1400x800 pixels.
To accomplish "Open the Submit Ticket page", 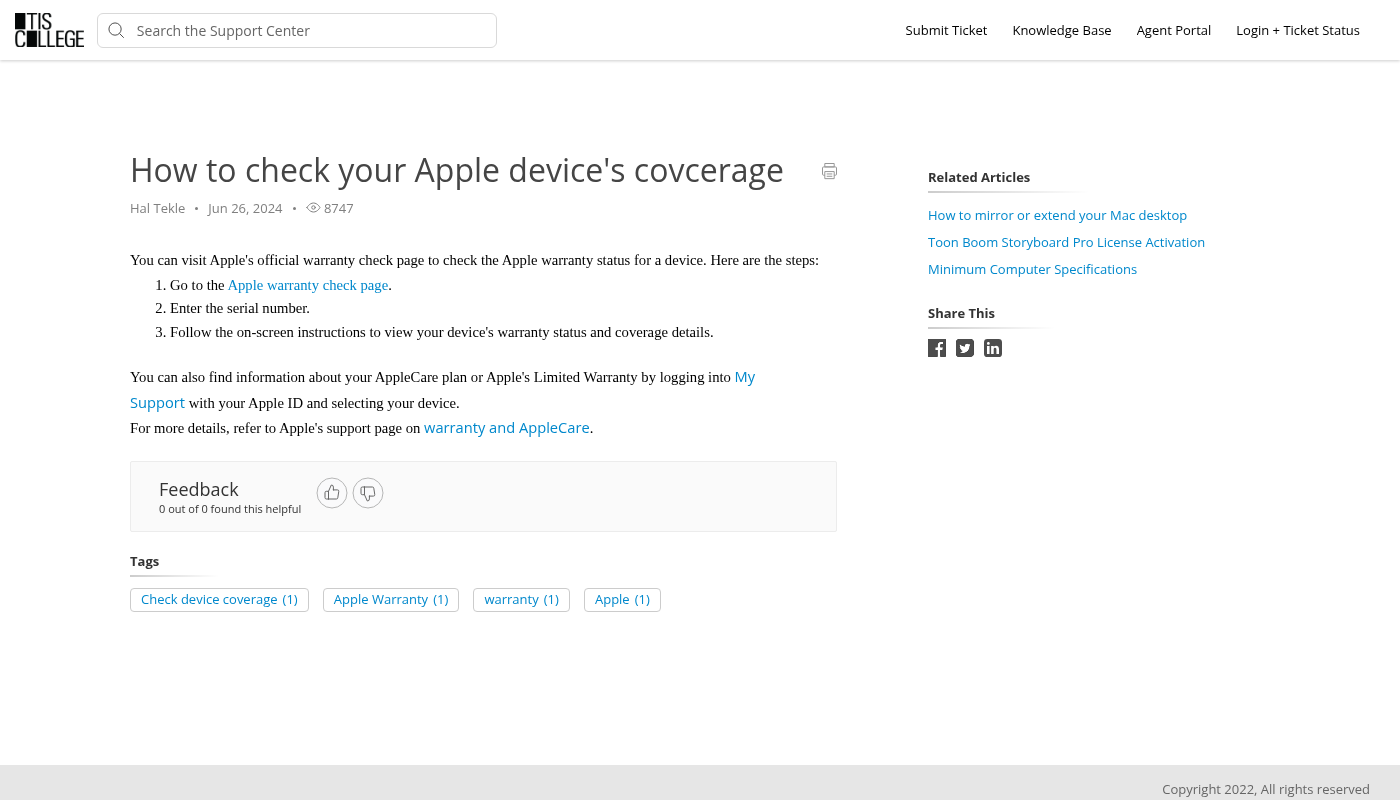I will coord(946,31).
